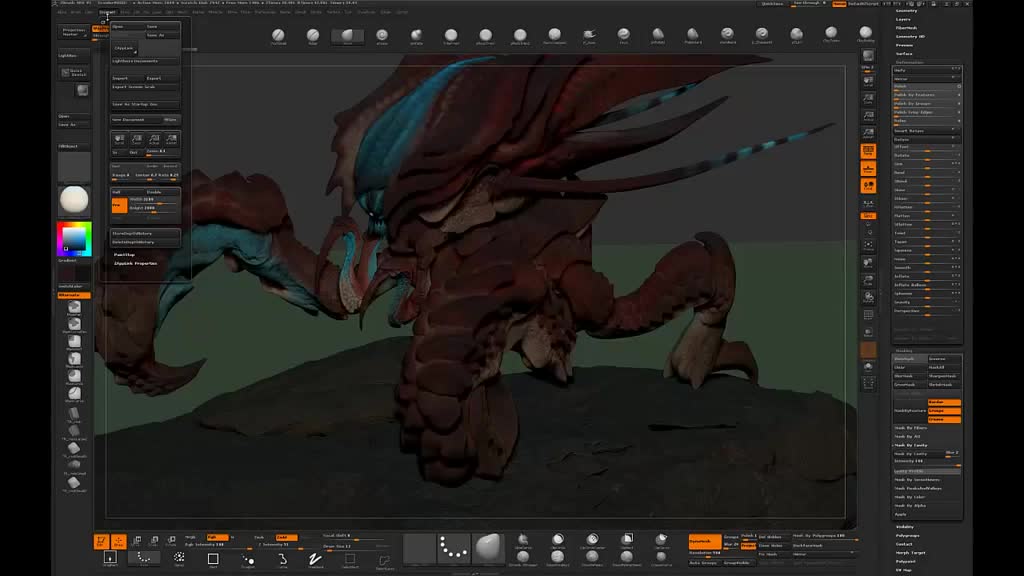Pick color in the color picker square

point(74,238)
